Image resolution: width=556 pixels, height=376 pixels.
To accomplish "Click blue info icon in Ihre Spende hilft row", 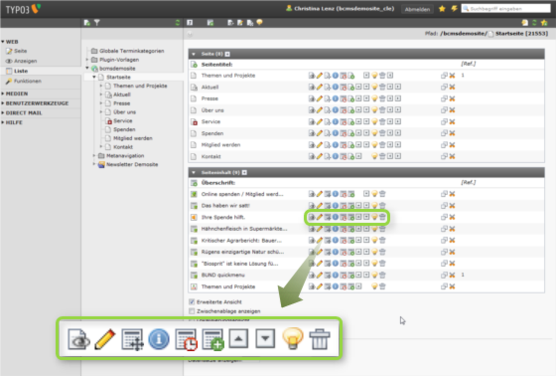I will pyautogui.click(x=335, y=217).
